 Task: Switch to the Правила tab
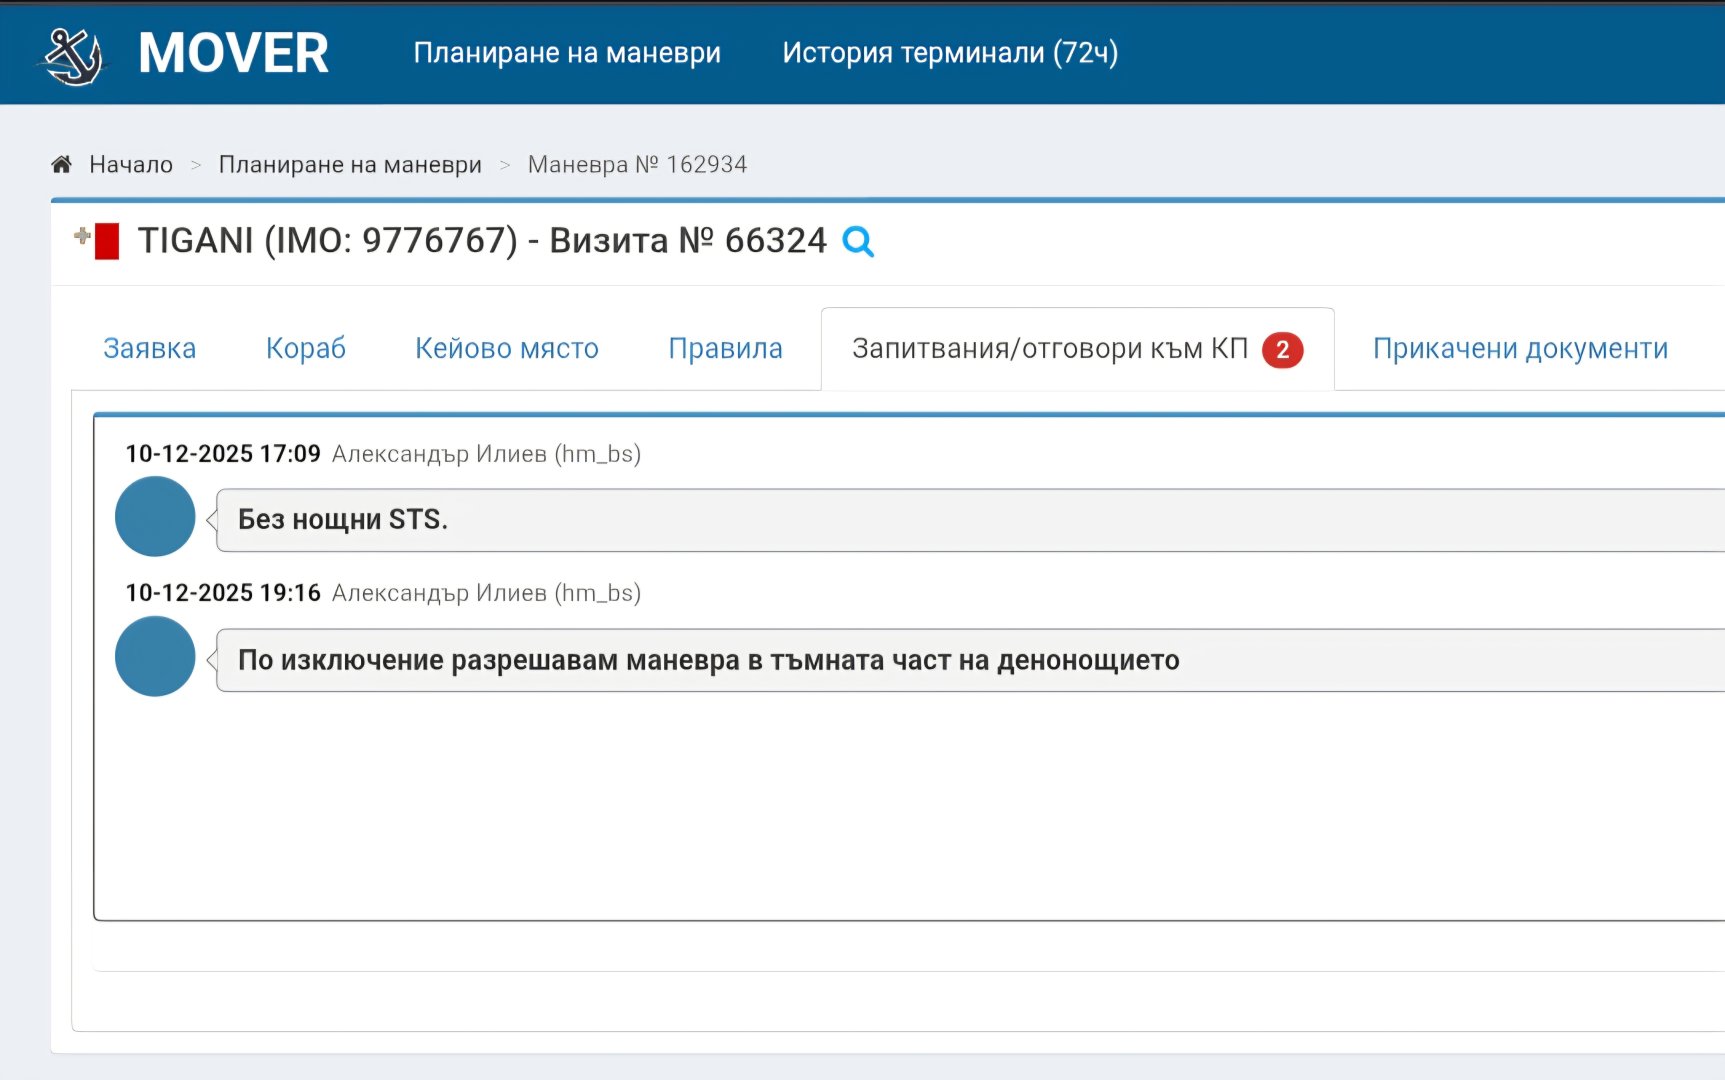click(724, 348)
